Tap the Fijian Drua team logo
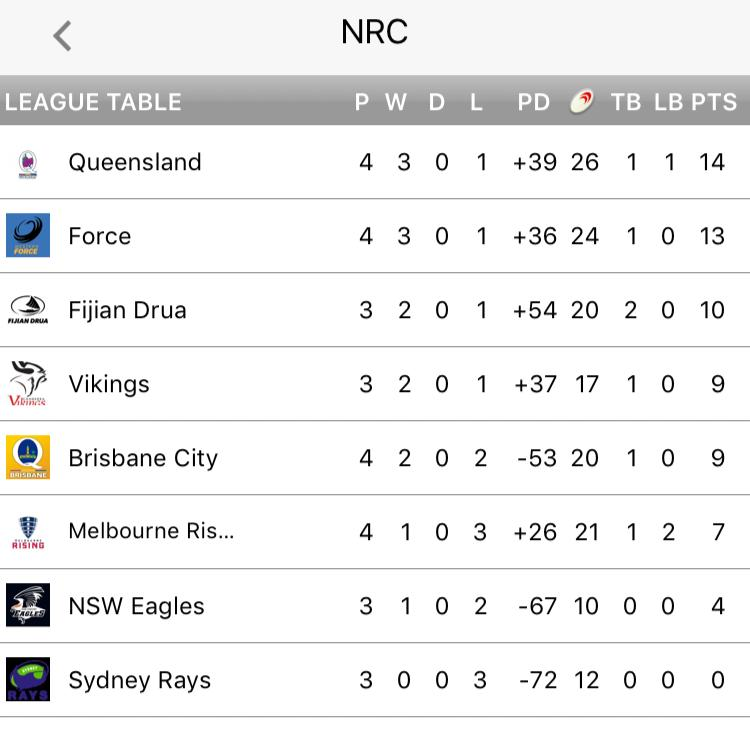This screenshot has width=750, height=747. click(28, 310)
